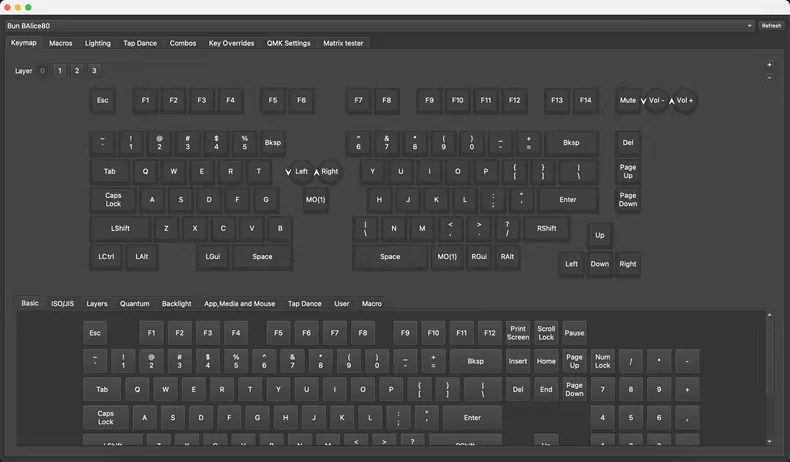Select the F13 key in the keymap
Screen dimensions: 790x462
pyautogui.click(x=557, y=100)
